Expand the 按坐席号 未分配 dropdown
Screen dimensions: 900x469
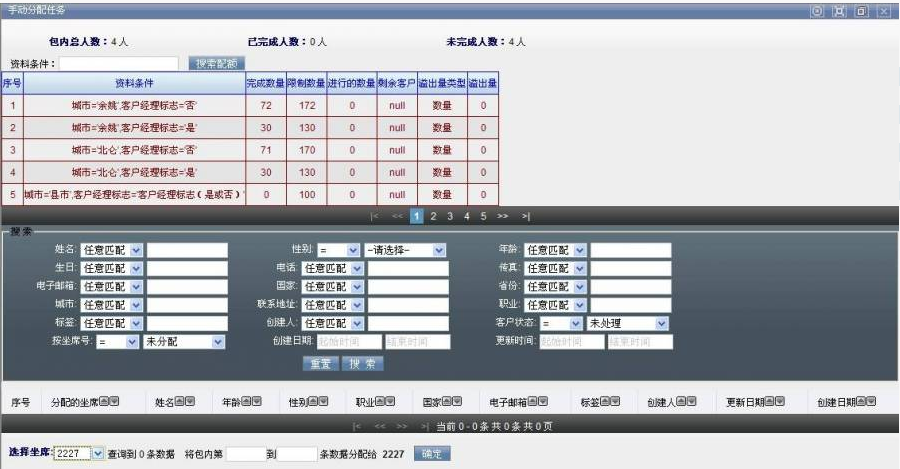coord(218,342)
